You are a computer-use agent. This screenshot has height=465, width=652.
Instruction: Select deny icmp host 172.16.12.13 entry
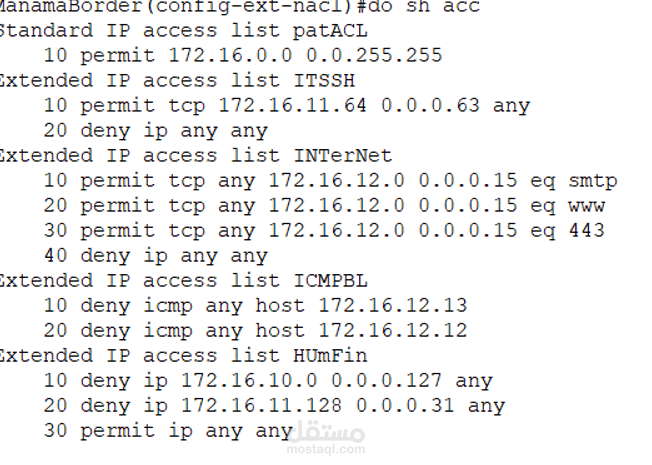256,306
